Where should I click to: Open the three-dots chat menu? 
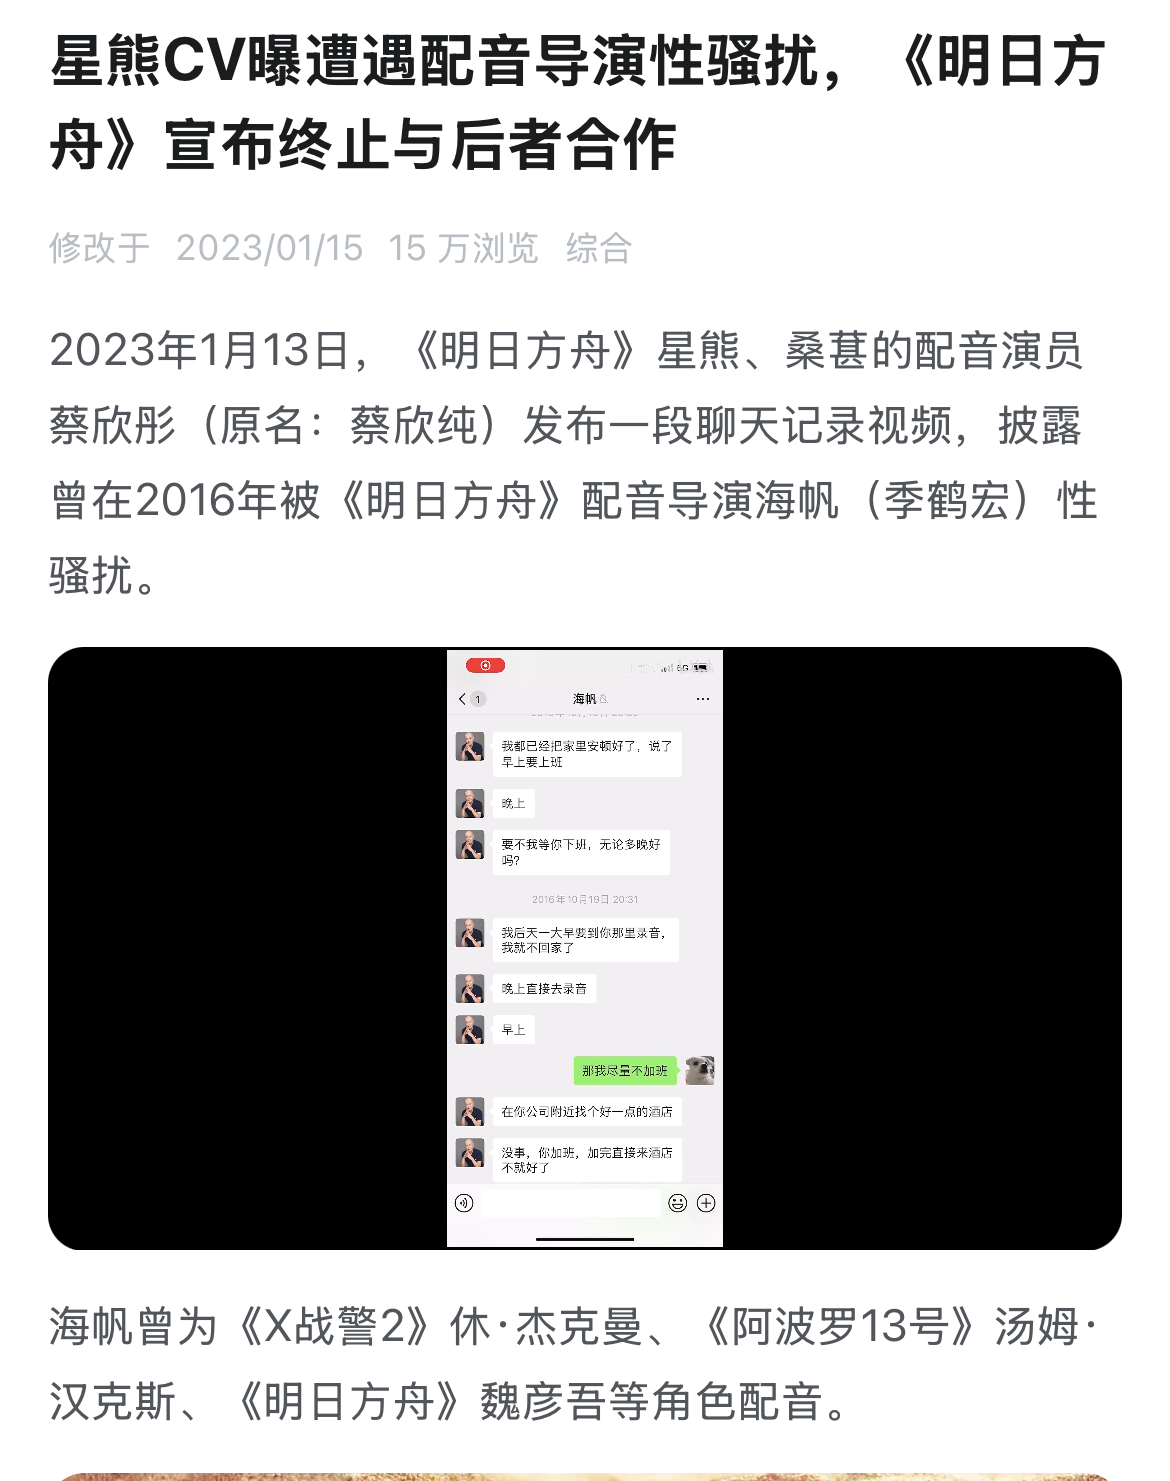coord(703,699)
